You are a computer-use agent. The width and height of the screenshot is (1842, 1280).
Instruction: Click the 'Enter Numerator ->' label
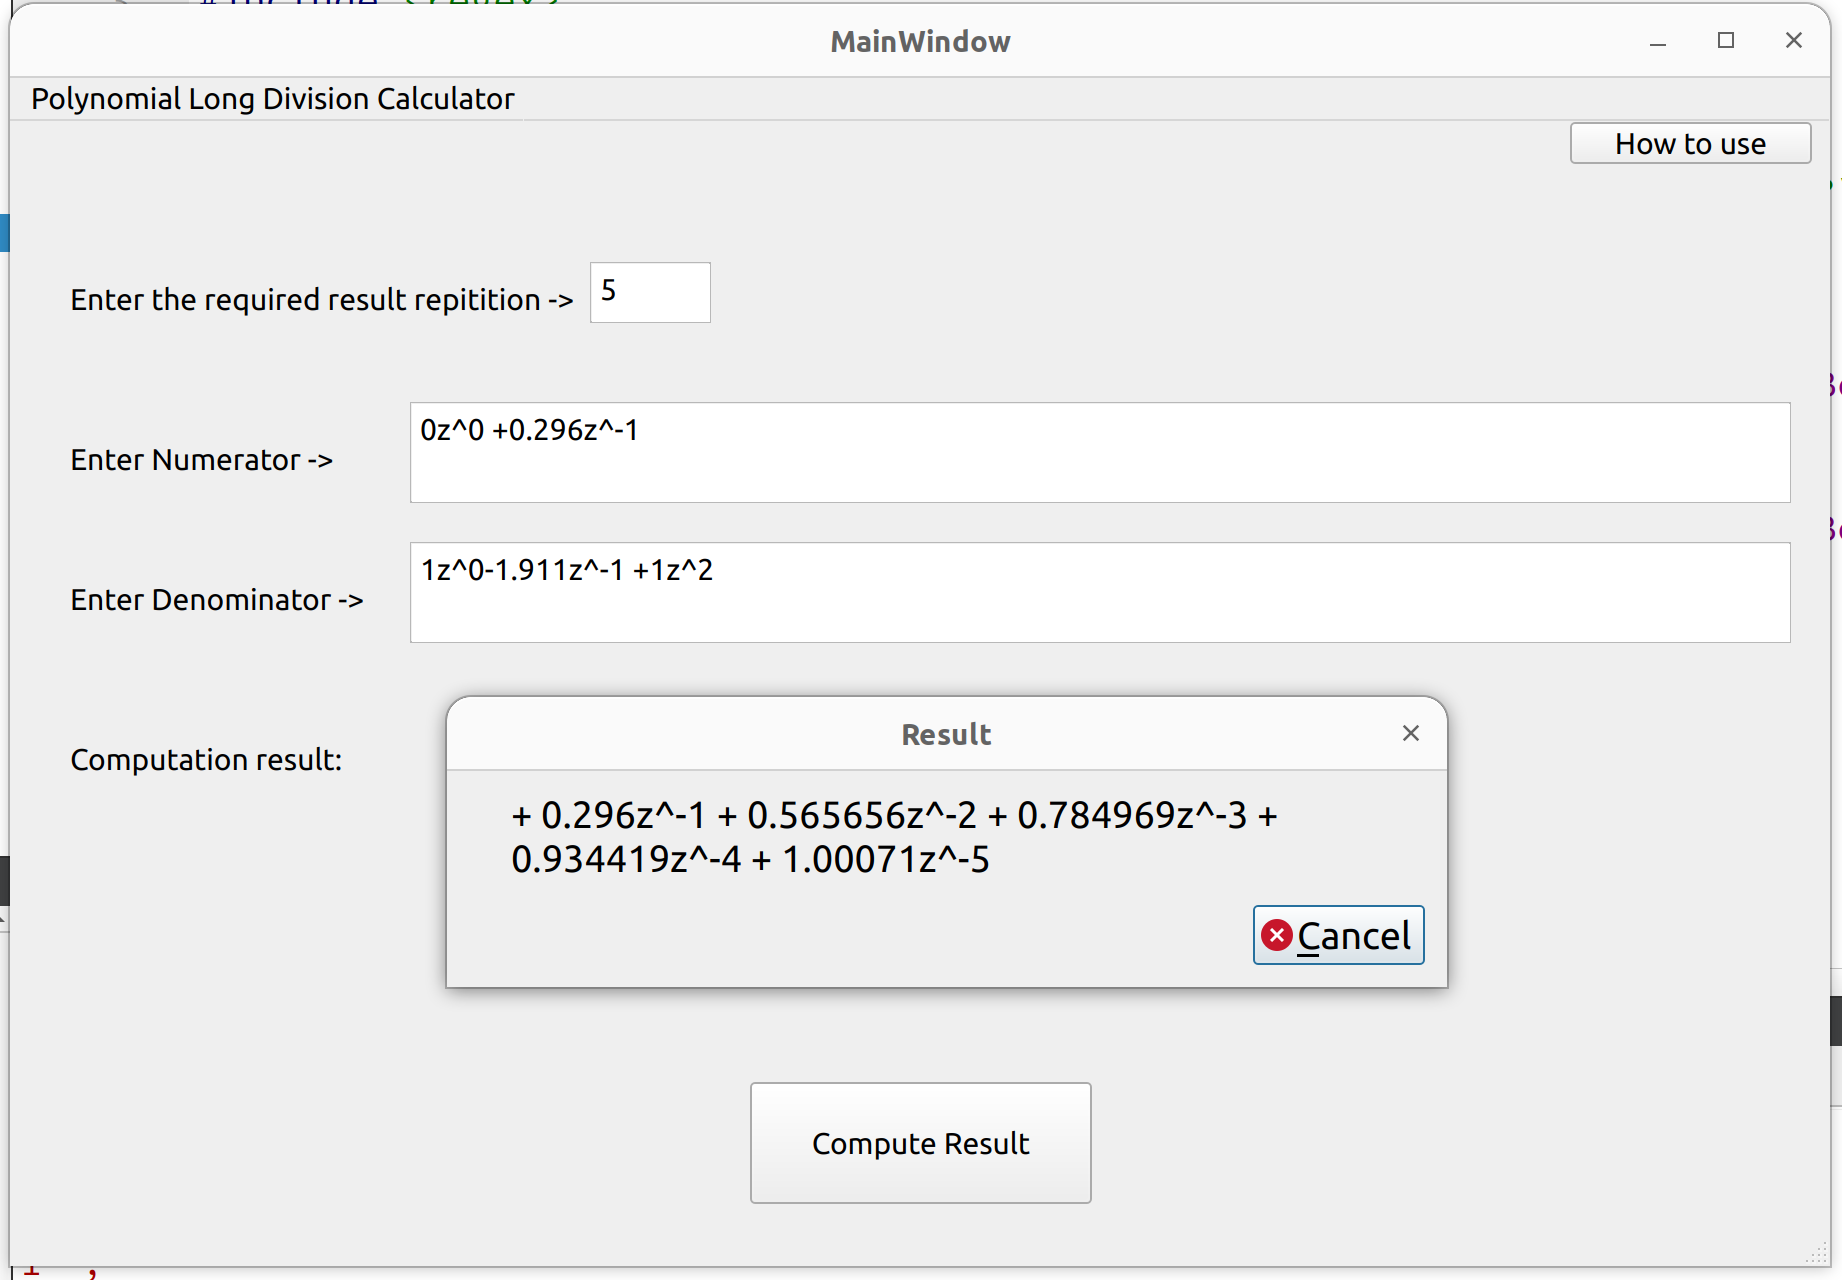[x=201, y=460]
